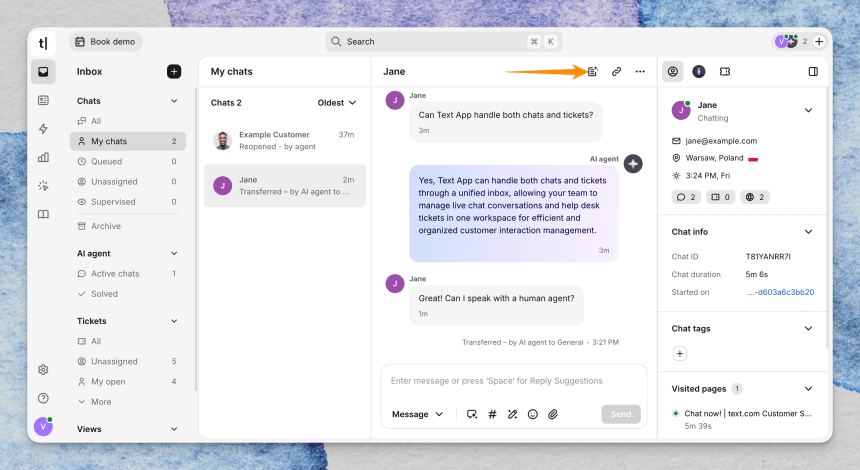The image size is (860, 470).
Task: Open the Oldest sort dropdown
Action: pyautogui.click(x=337, y=103)
